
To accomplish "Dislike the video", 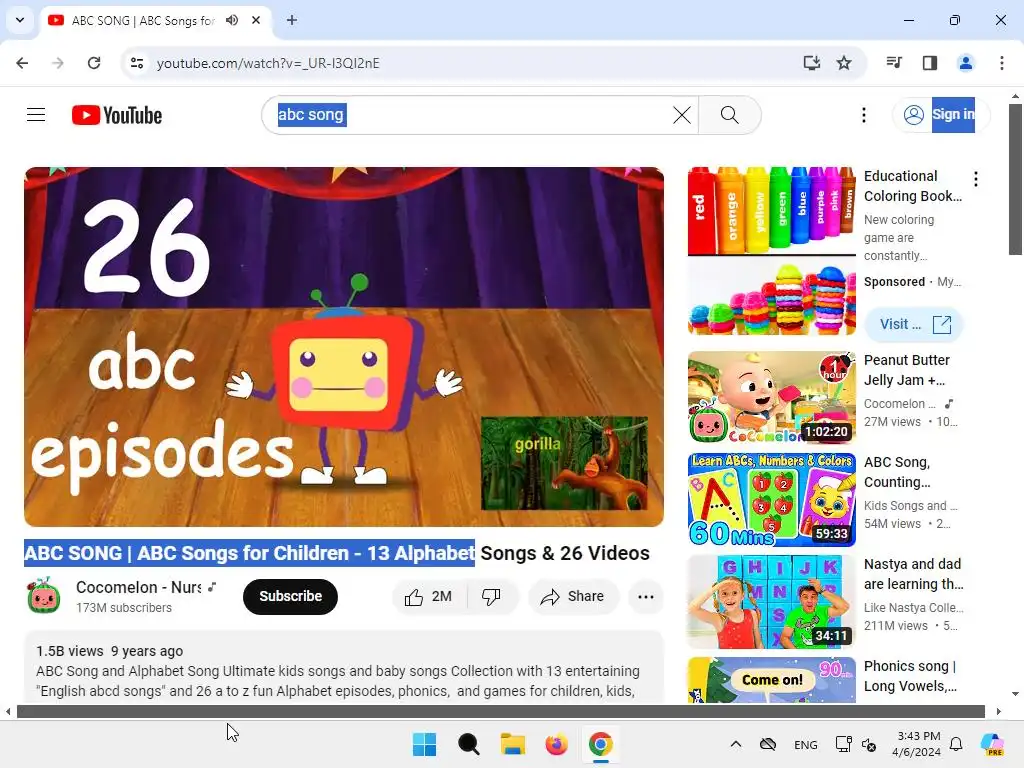I will 491,596.
